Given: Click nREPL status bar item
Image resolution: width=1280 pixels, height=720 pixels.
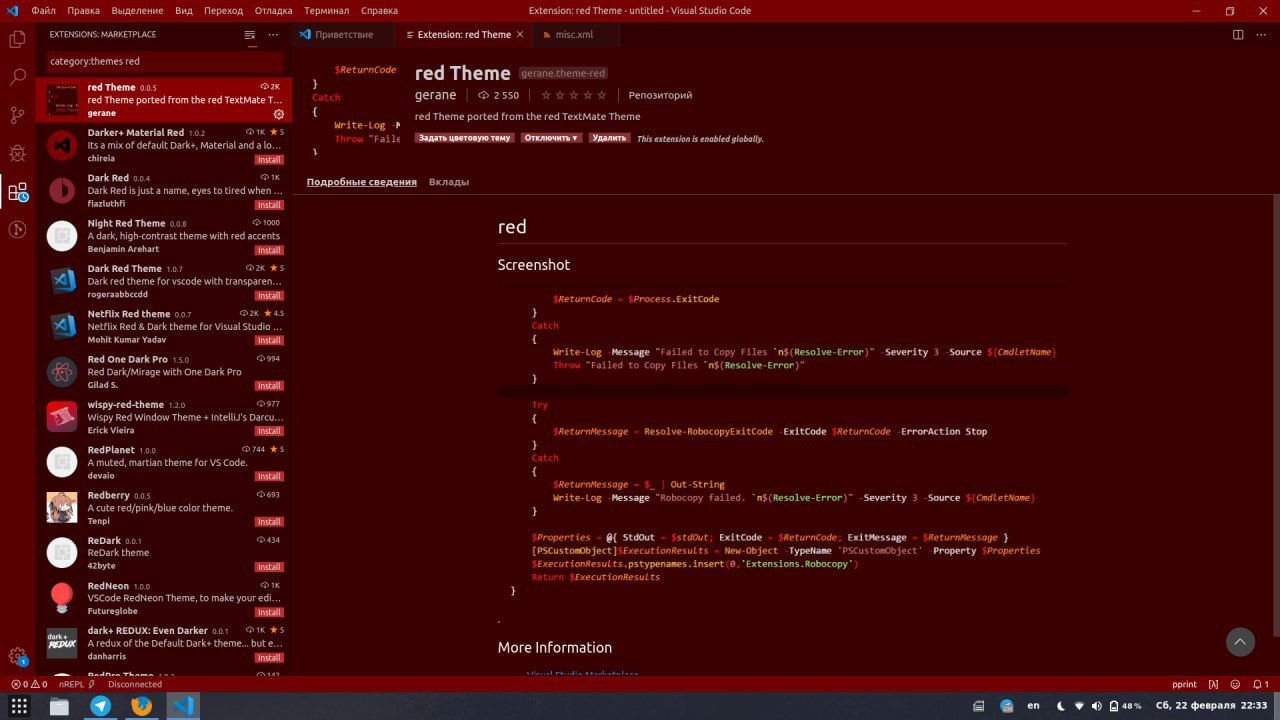Looking at the screenshot, I should [x=77, y=684].
